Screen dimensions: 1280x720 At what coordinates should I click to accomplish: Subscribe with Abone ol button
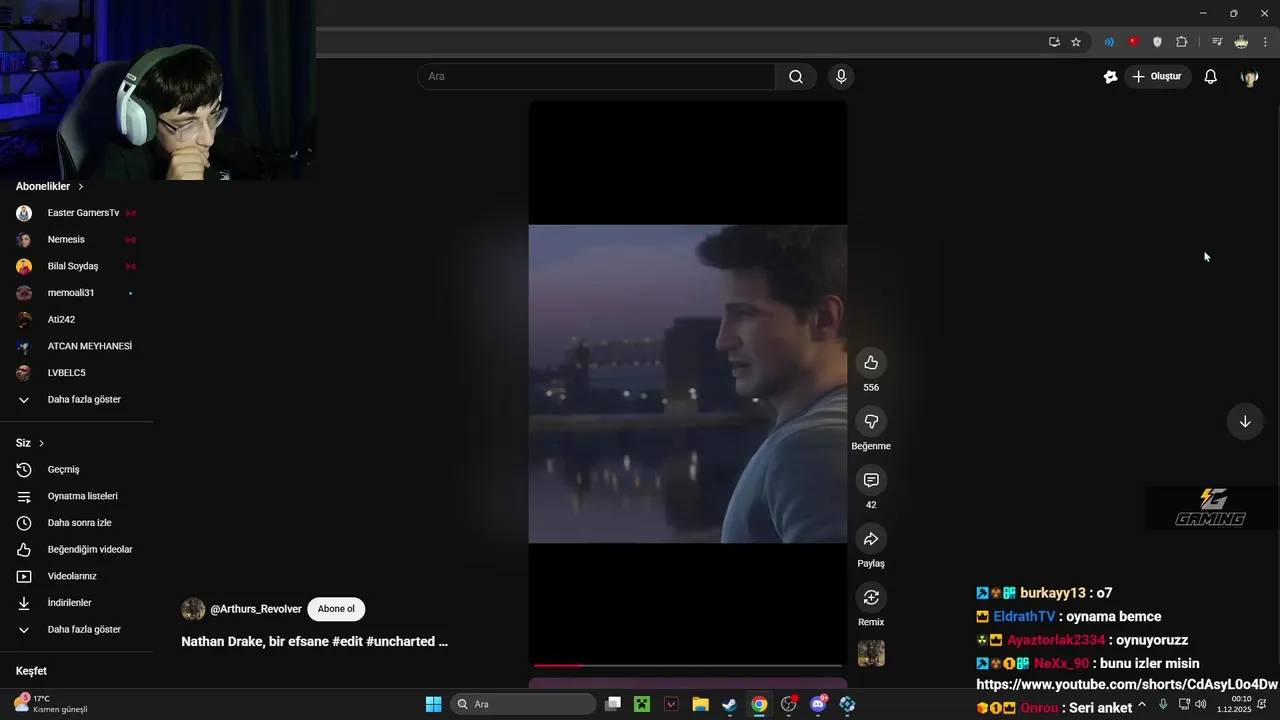[336, 609]
